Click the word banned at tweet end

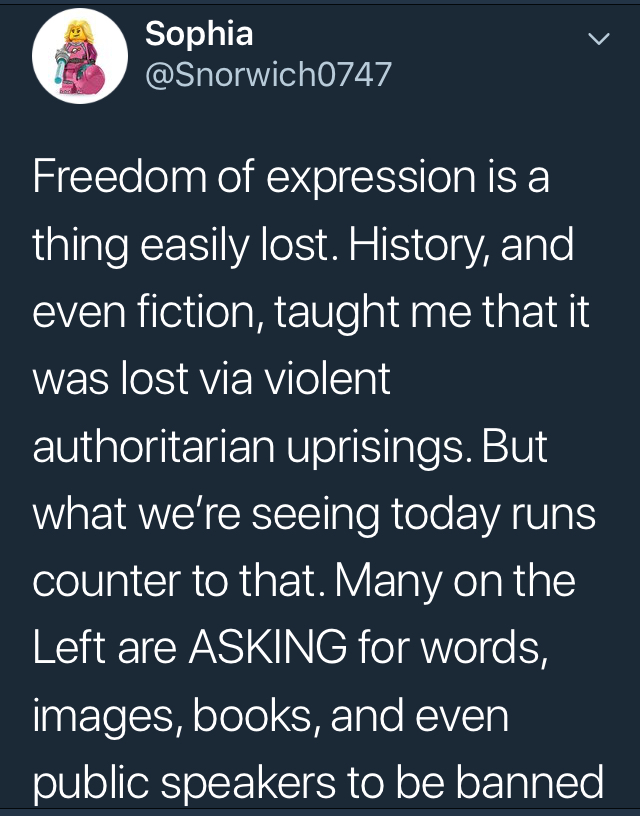coord(530,782)
